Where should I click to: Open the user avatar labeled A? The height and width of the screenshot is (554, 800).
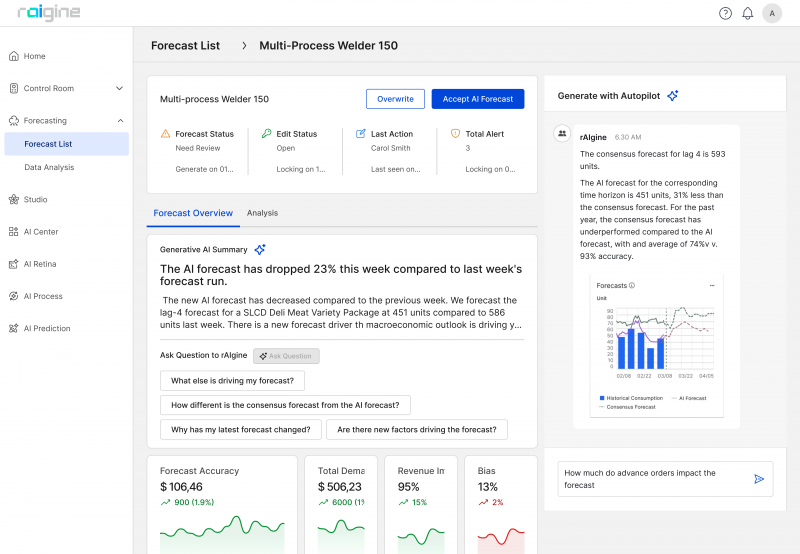pos(772,14)
